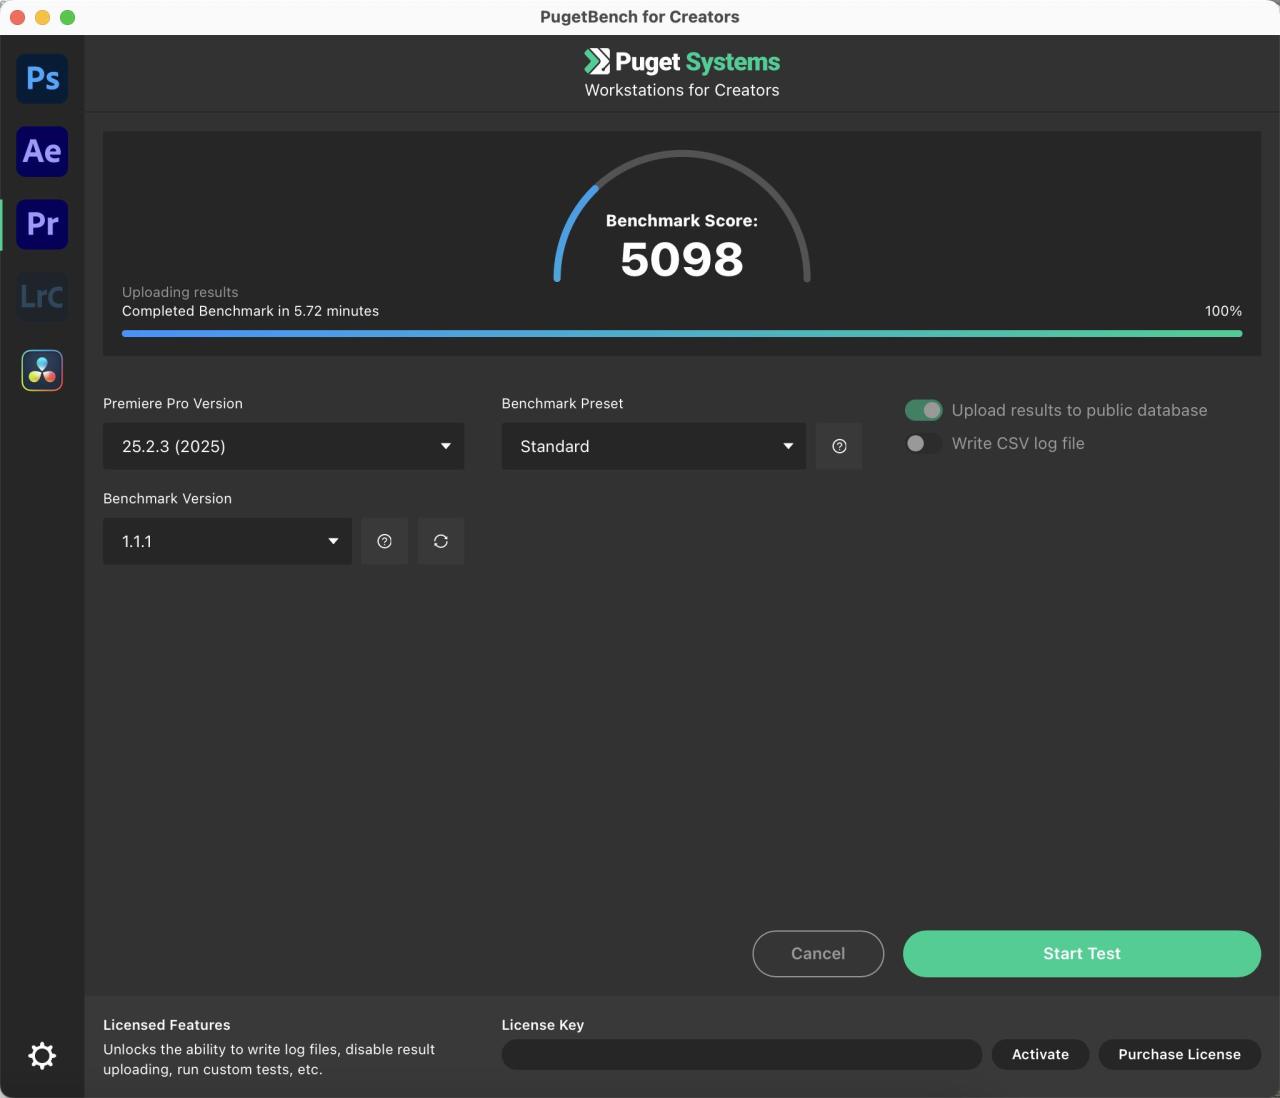Click the Cancel button
The height and width of the screenshot is (1098, 1280).
coord(818,954)
